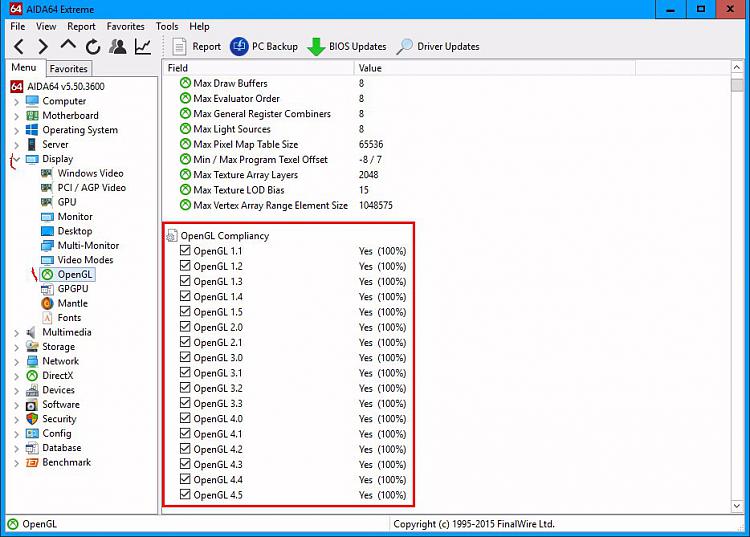Click the Multimedia speaker icon
The height and width of the screenshot is (537, 750).
click(32, 332)
